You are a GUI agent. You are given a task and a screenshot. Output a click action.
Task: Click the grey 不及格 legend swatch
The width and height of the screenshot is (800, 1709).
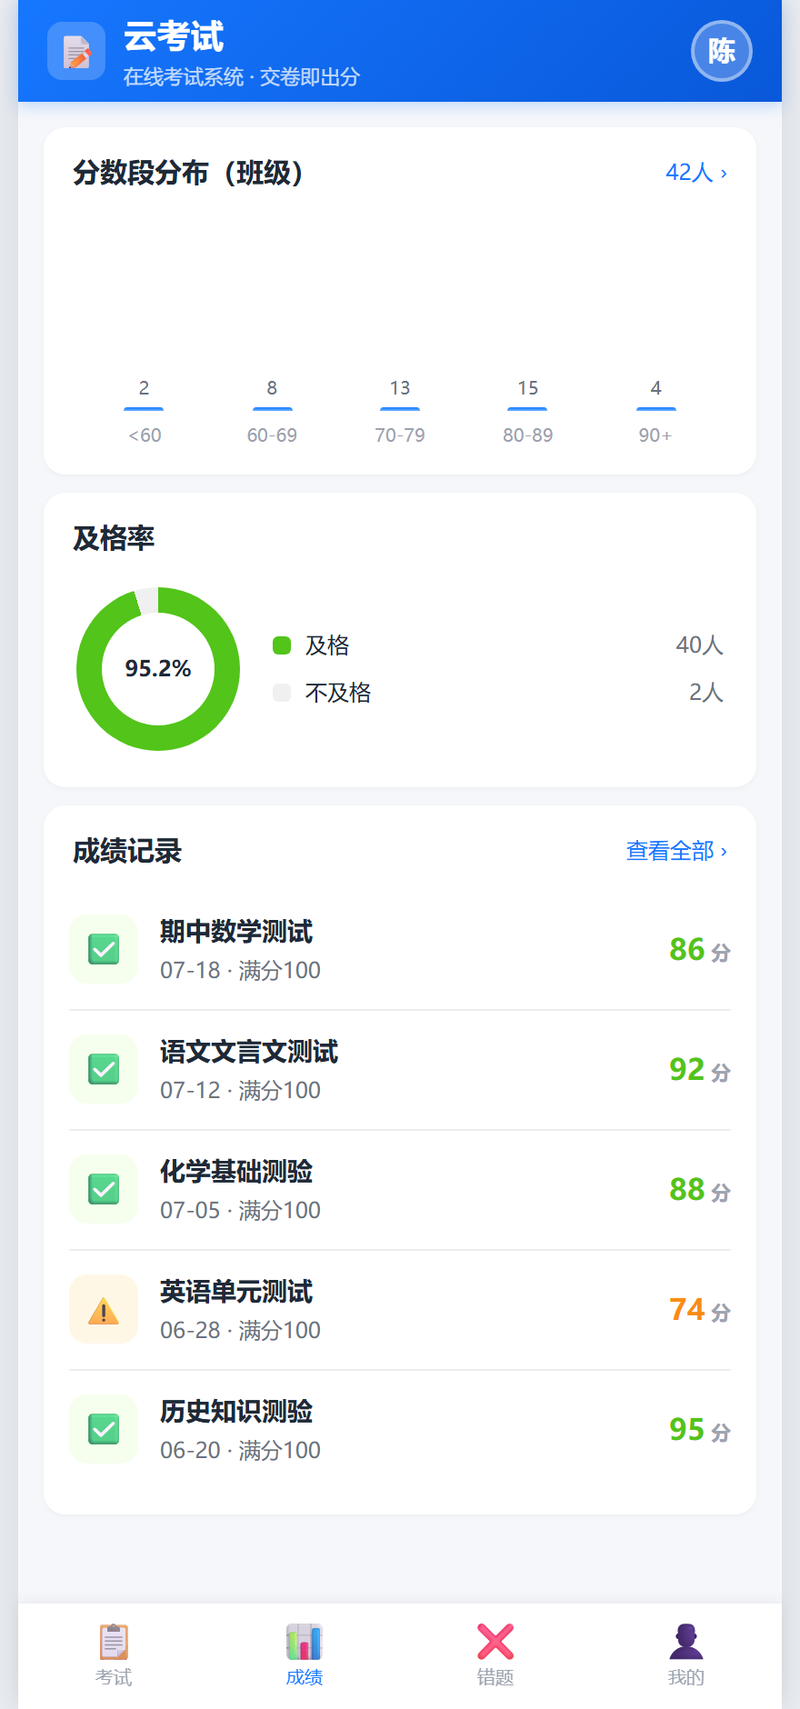tap(282, 692)
